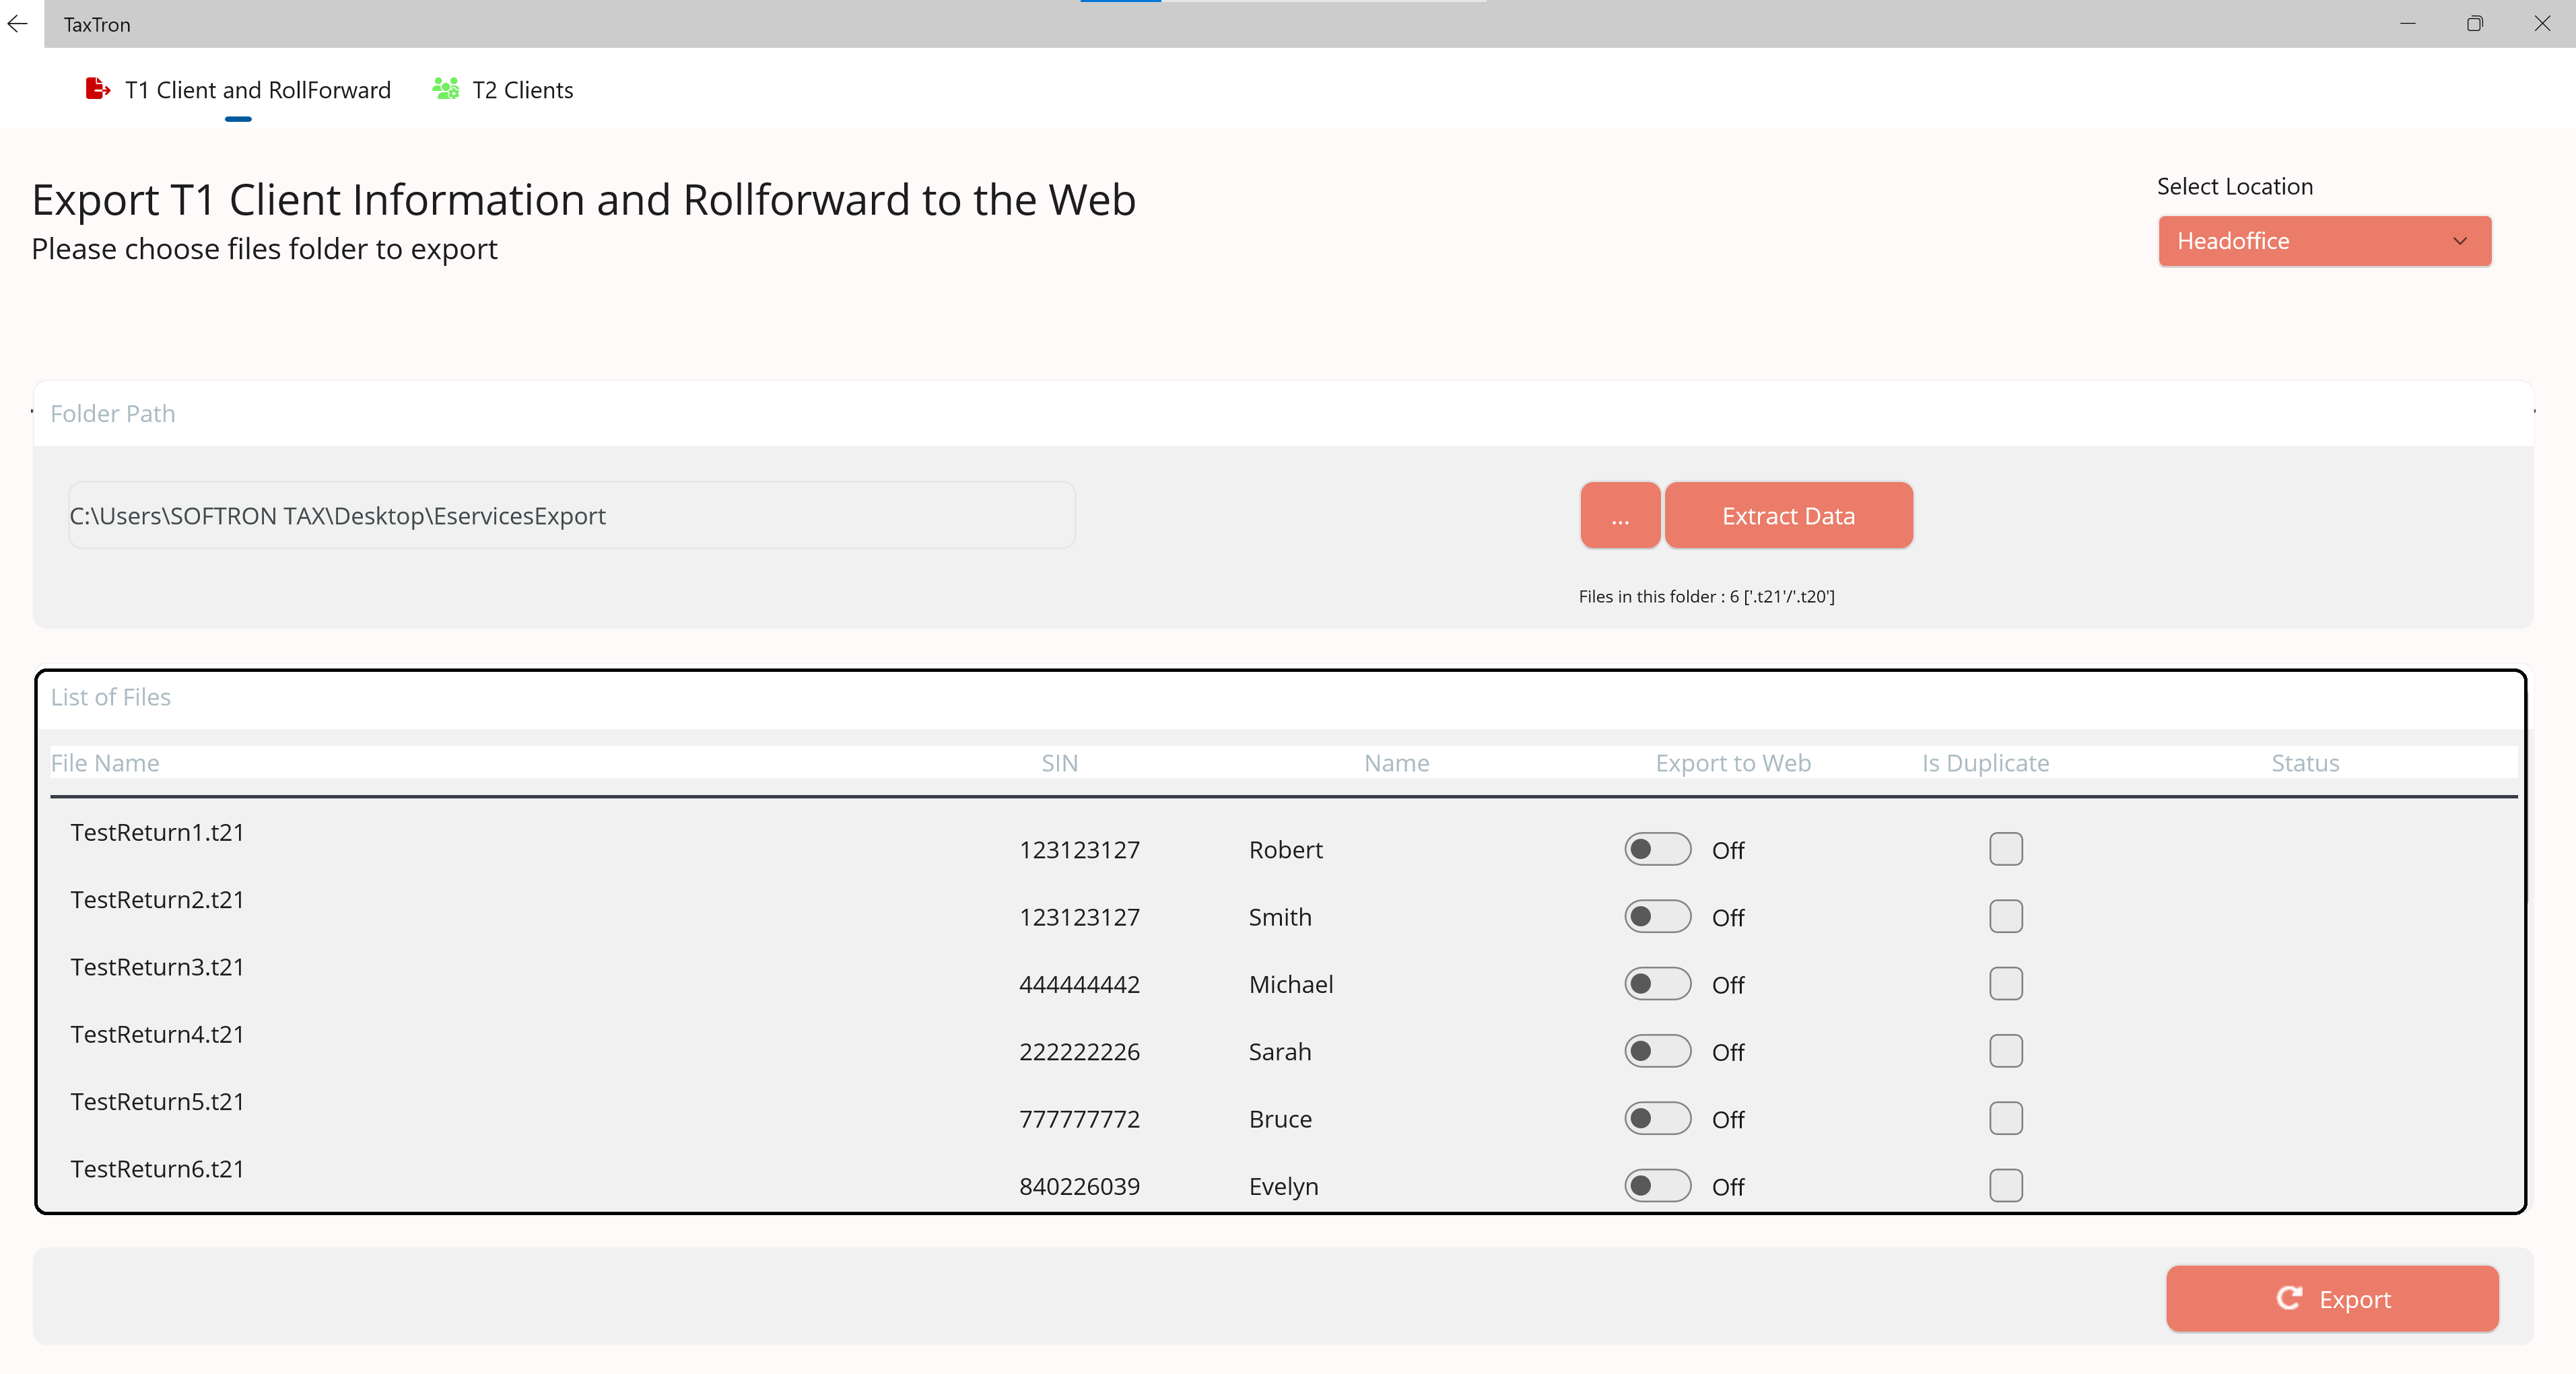Click the Name column header
The width and height of the screenshot is (2576, 1374).
point(1396,762)
